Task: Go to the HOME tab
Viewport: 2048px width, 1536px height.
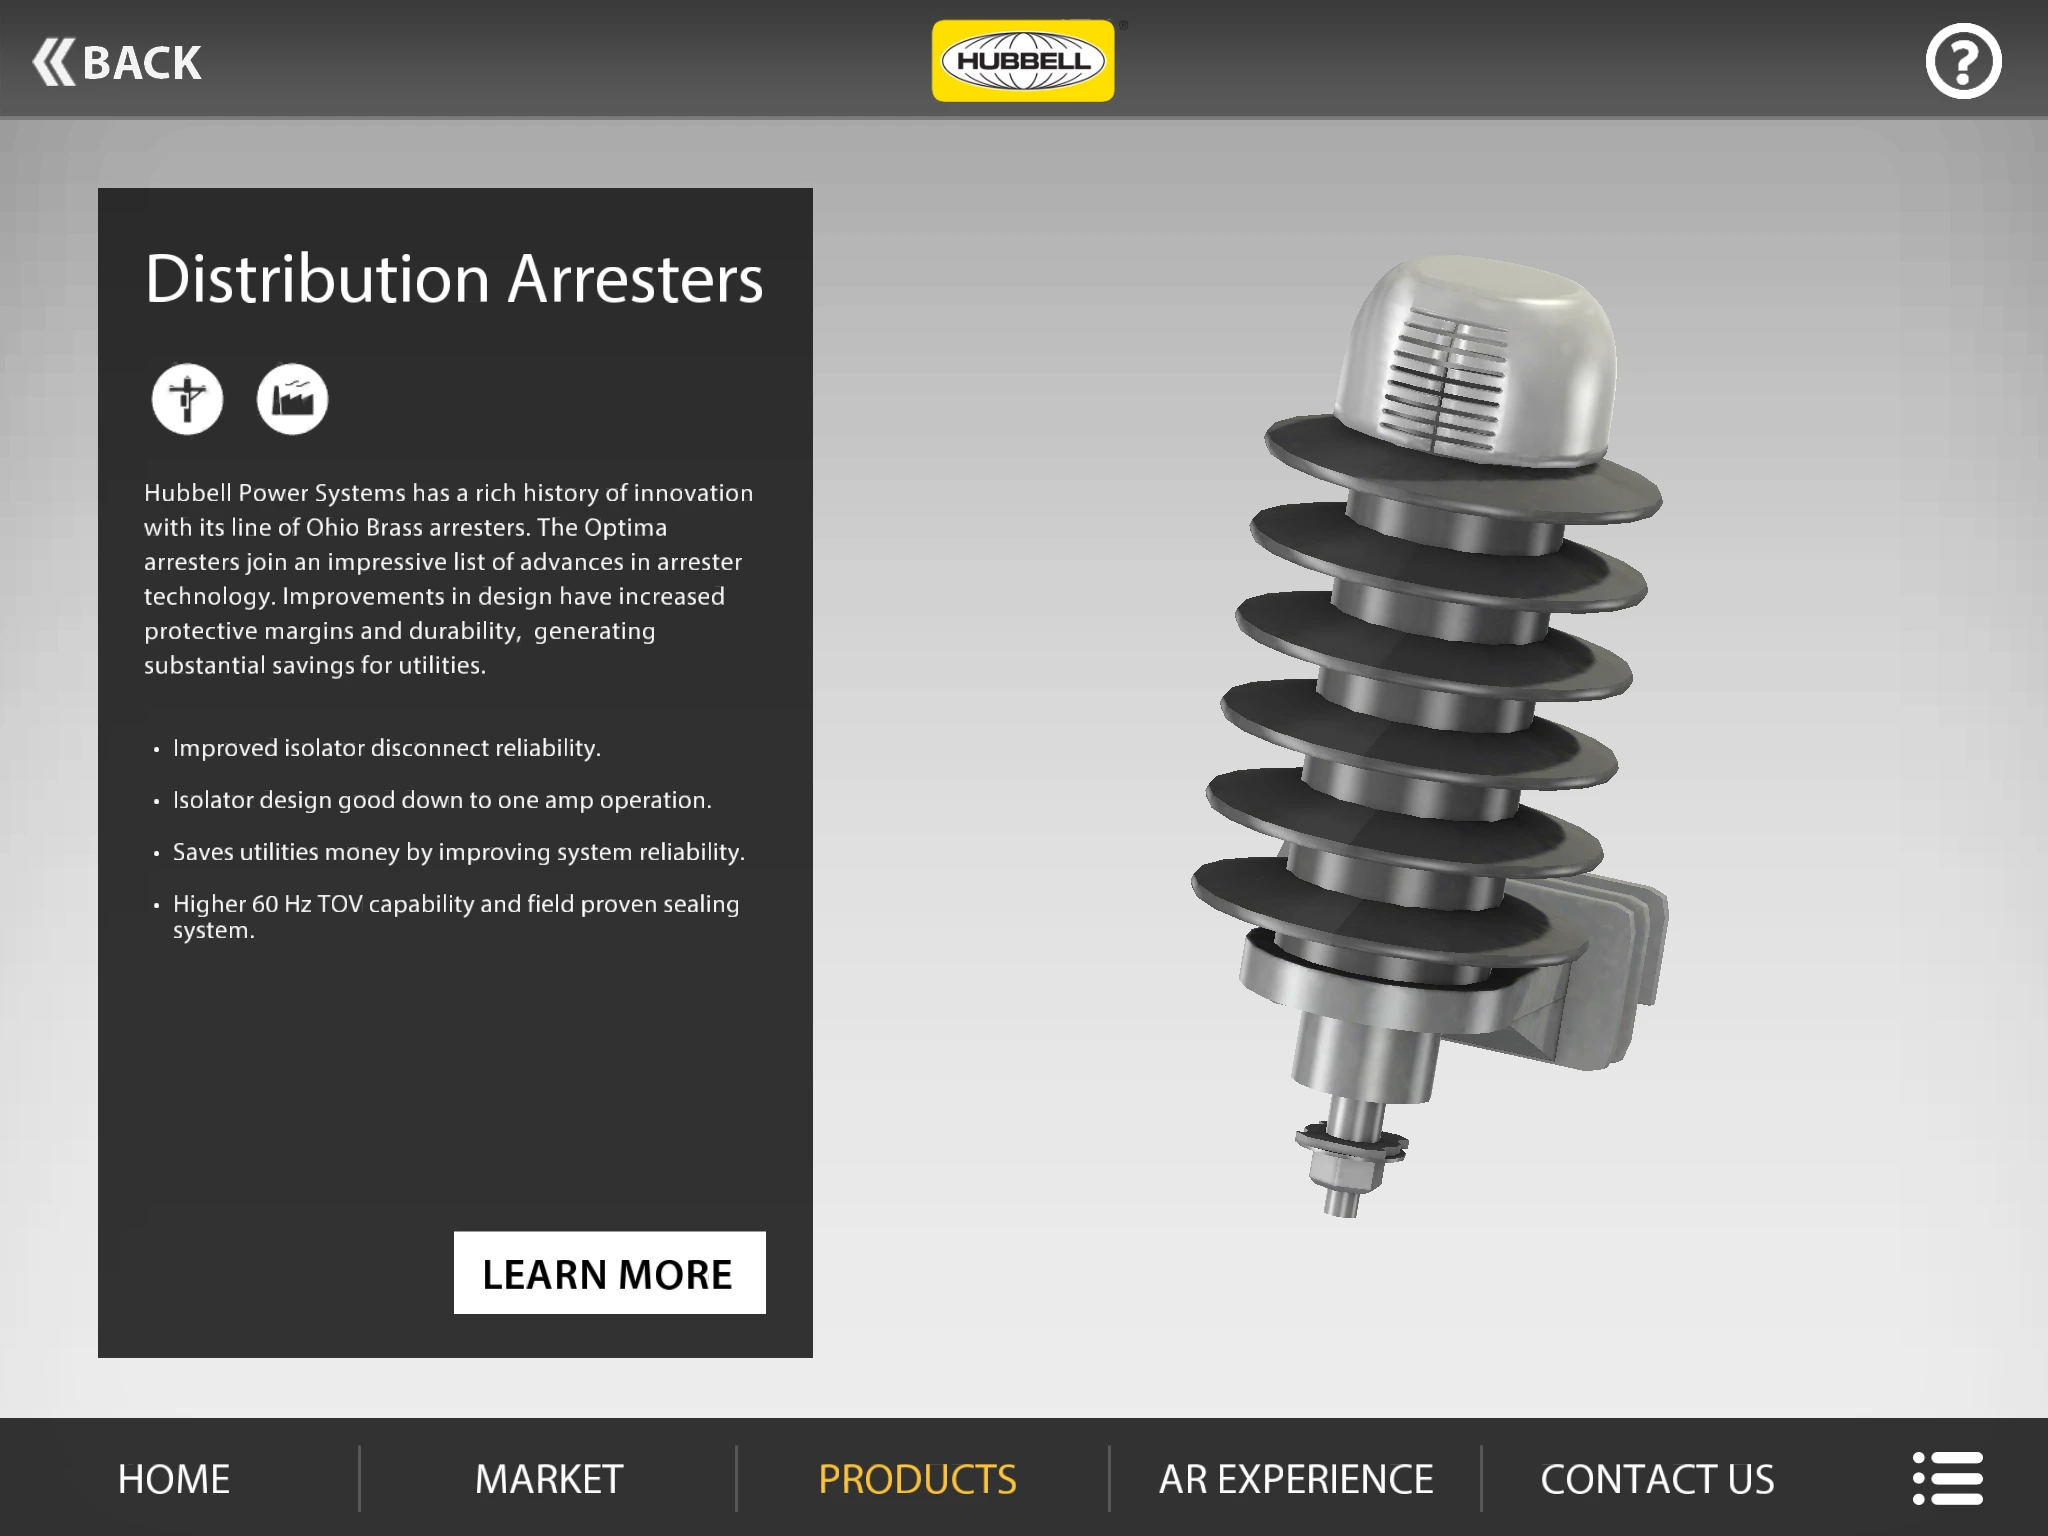Action: click(174, 1479)
